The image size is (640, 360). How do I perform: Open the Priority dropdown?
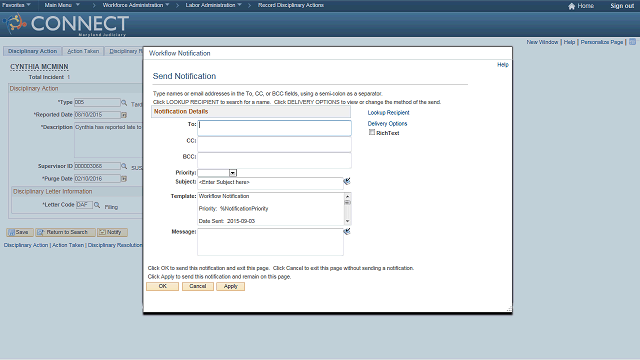tap(233, 173)
